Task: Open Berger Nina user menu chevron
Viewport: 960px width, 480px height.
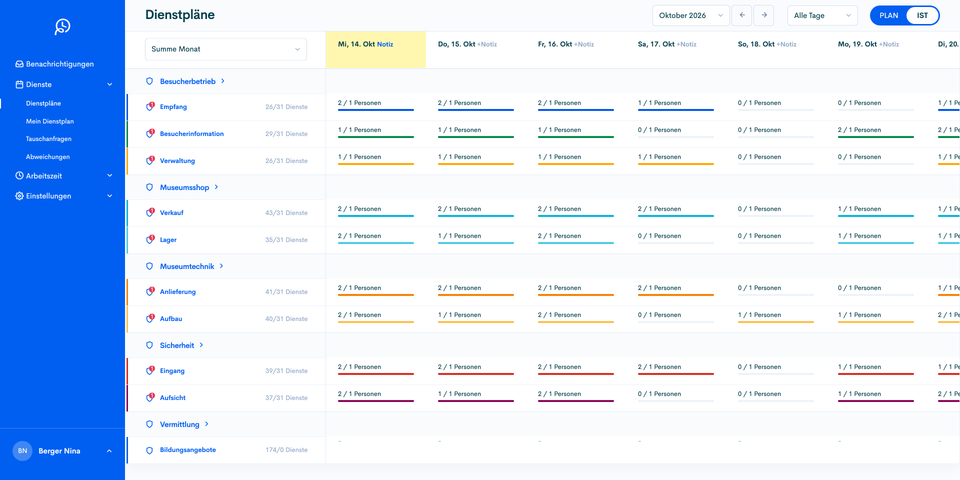Action: tap(109, 451)
